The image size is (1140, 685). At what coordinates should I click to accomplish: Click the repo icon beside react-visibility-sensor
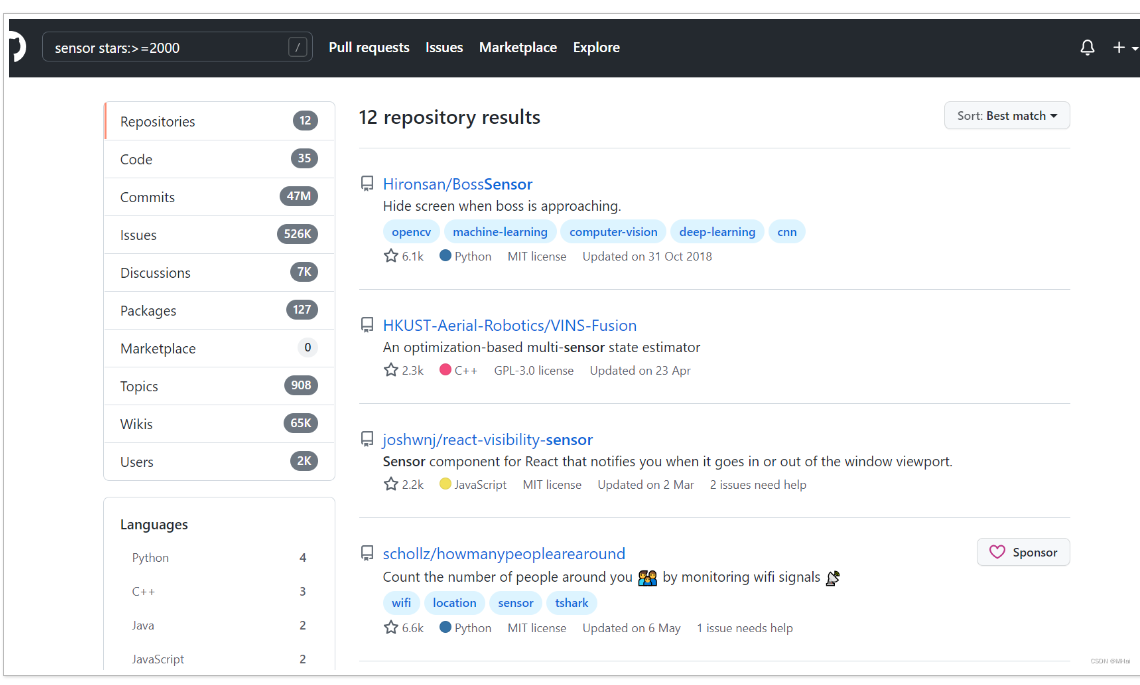pyautogui.click(x=367, y=439)
